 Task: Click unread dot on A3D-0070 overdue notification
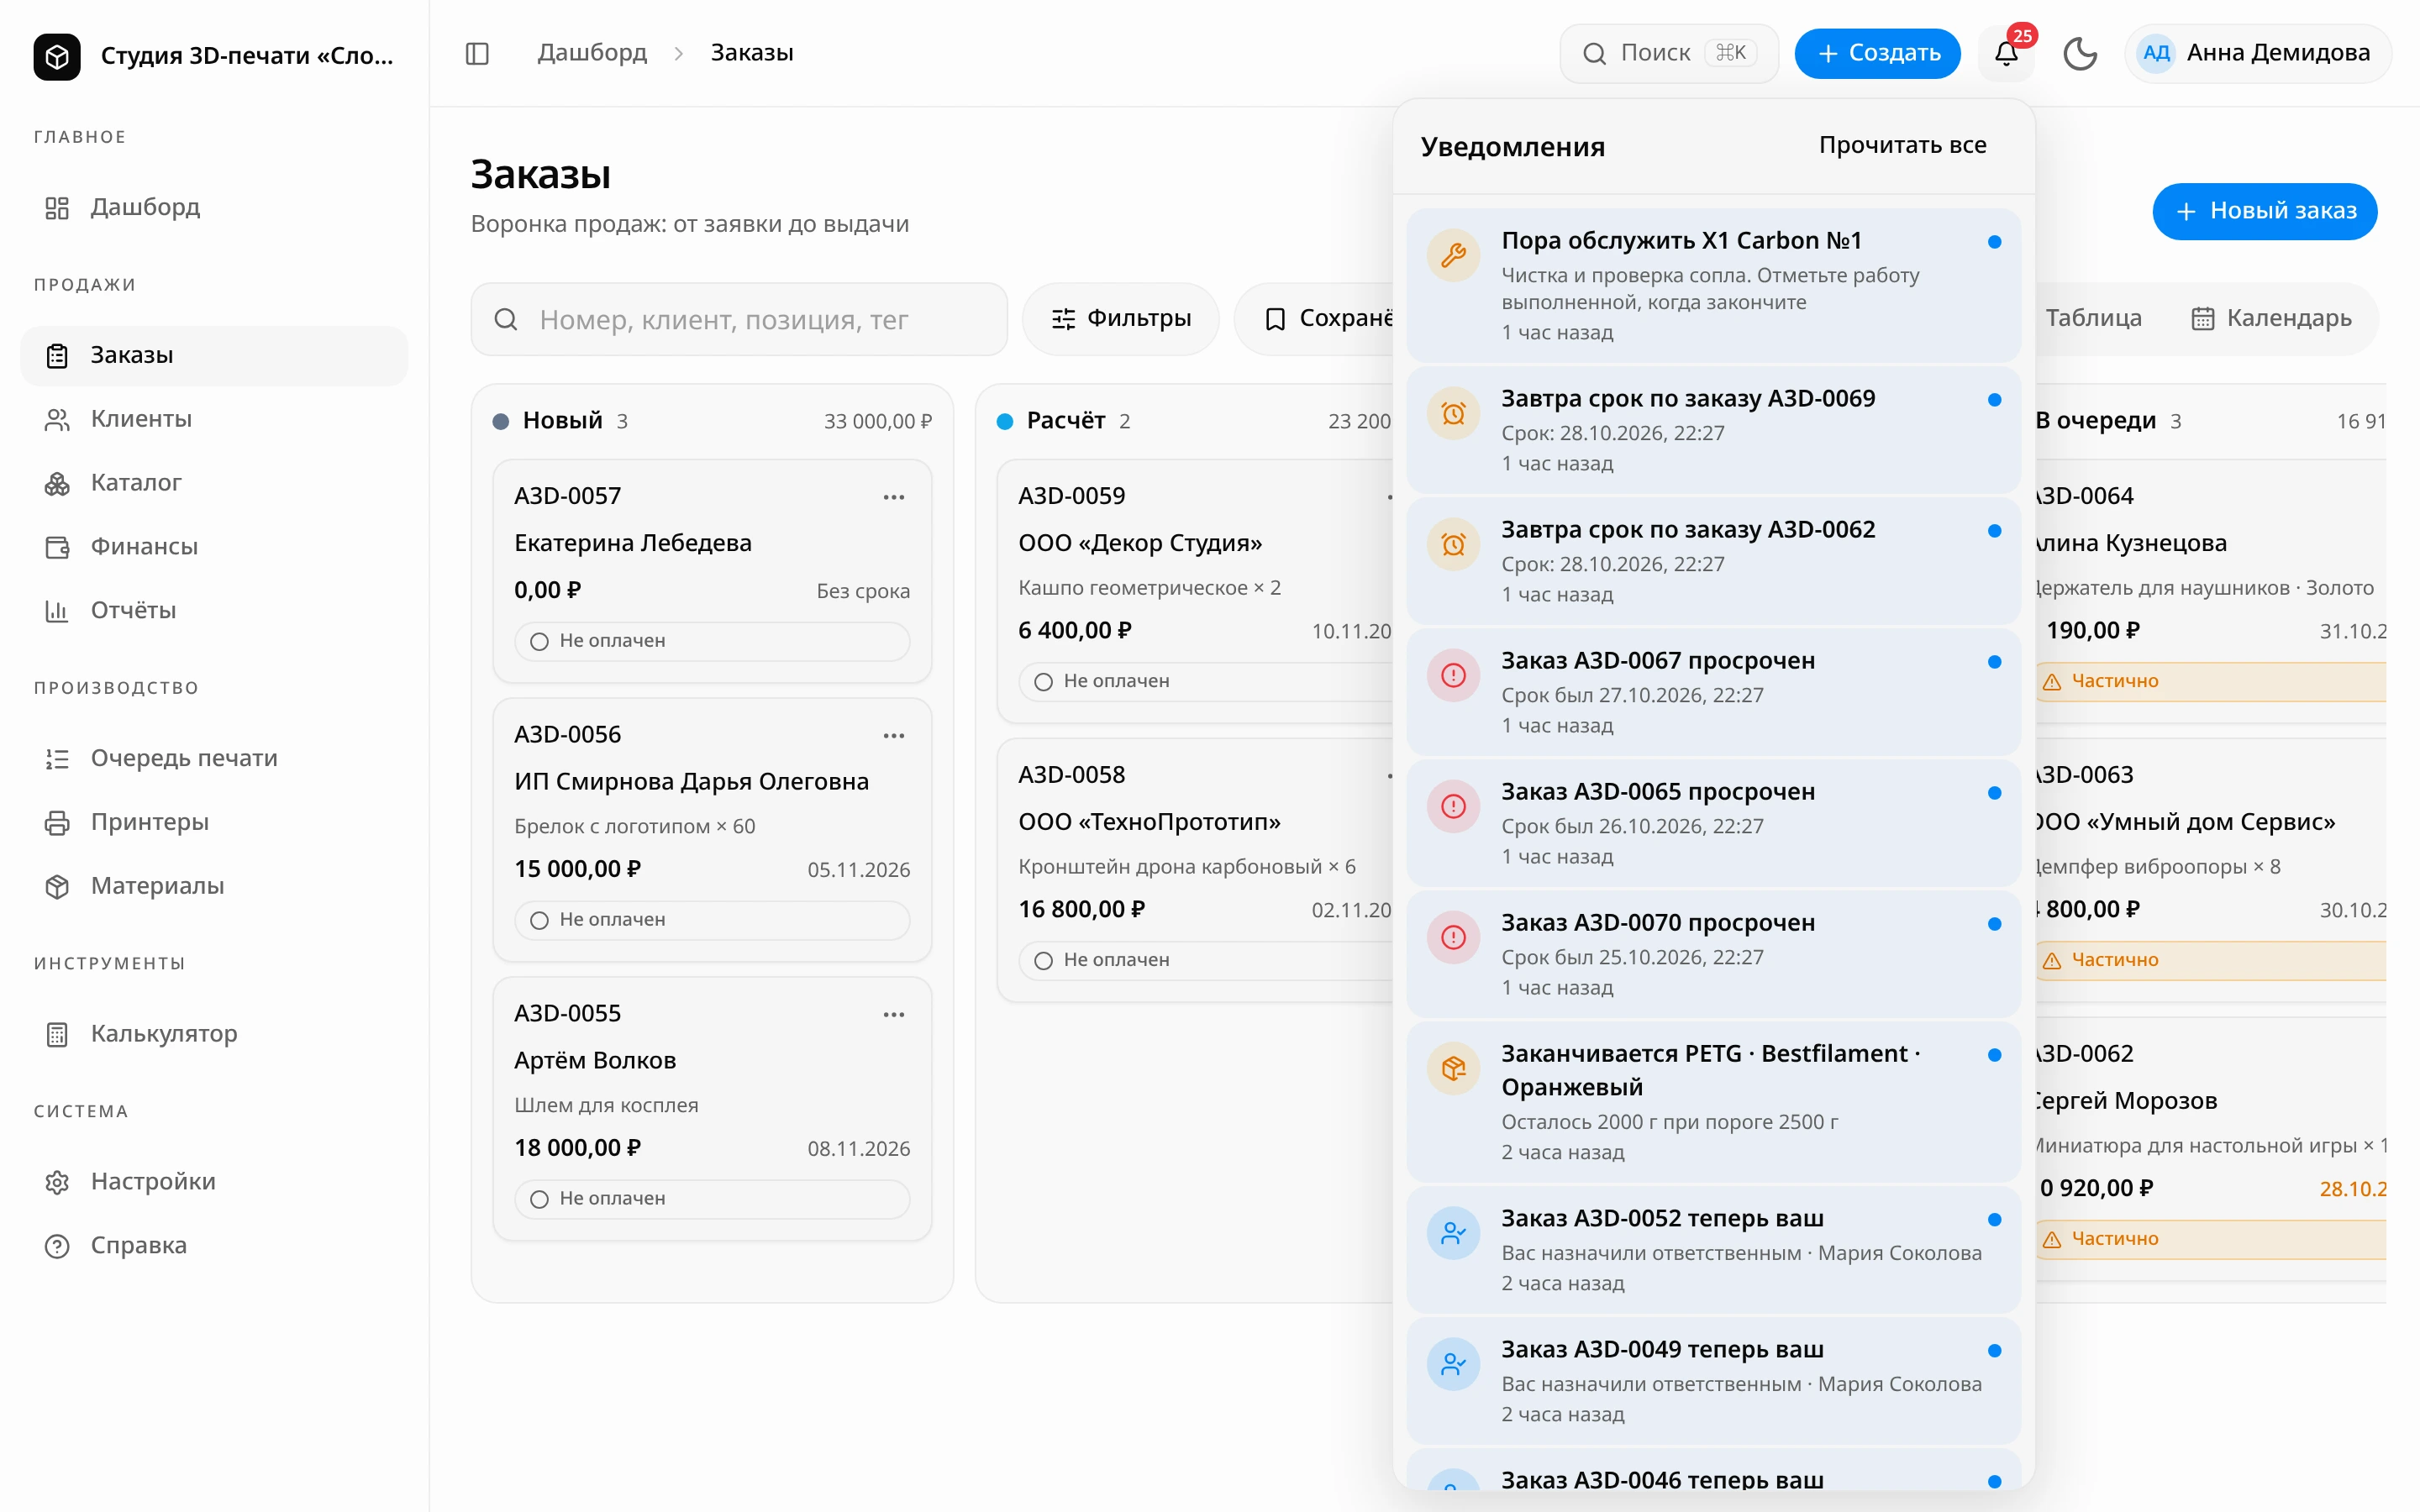[x=1994, y=924]
